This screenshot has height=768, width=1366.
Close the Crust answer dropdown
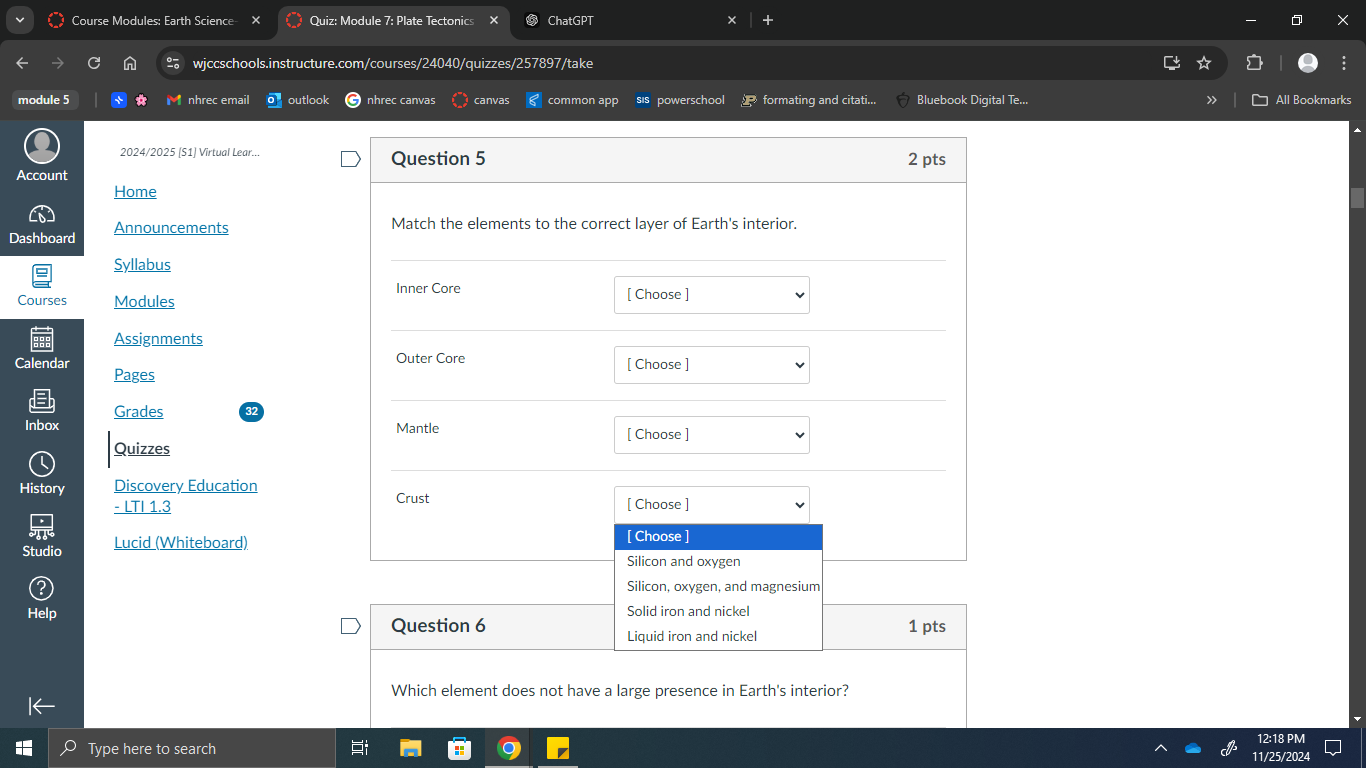(712, 505)
